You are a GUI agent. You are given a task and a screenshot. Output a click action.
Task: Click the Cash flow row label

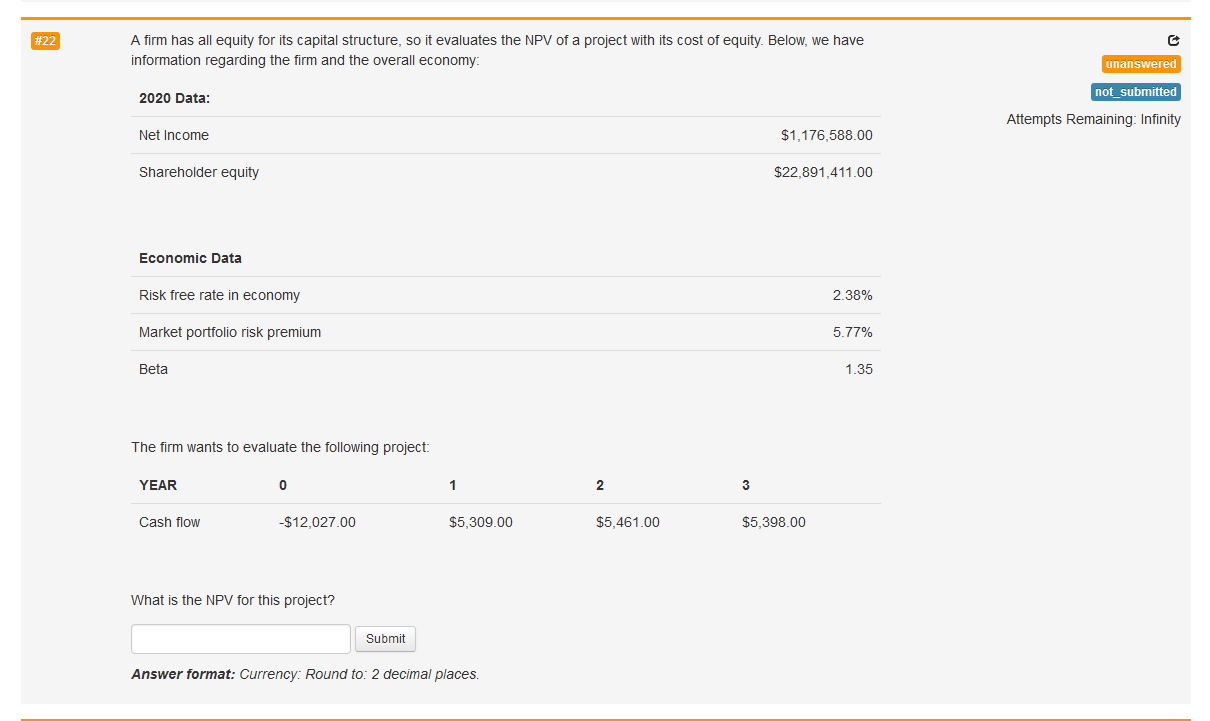[169, 522]
